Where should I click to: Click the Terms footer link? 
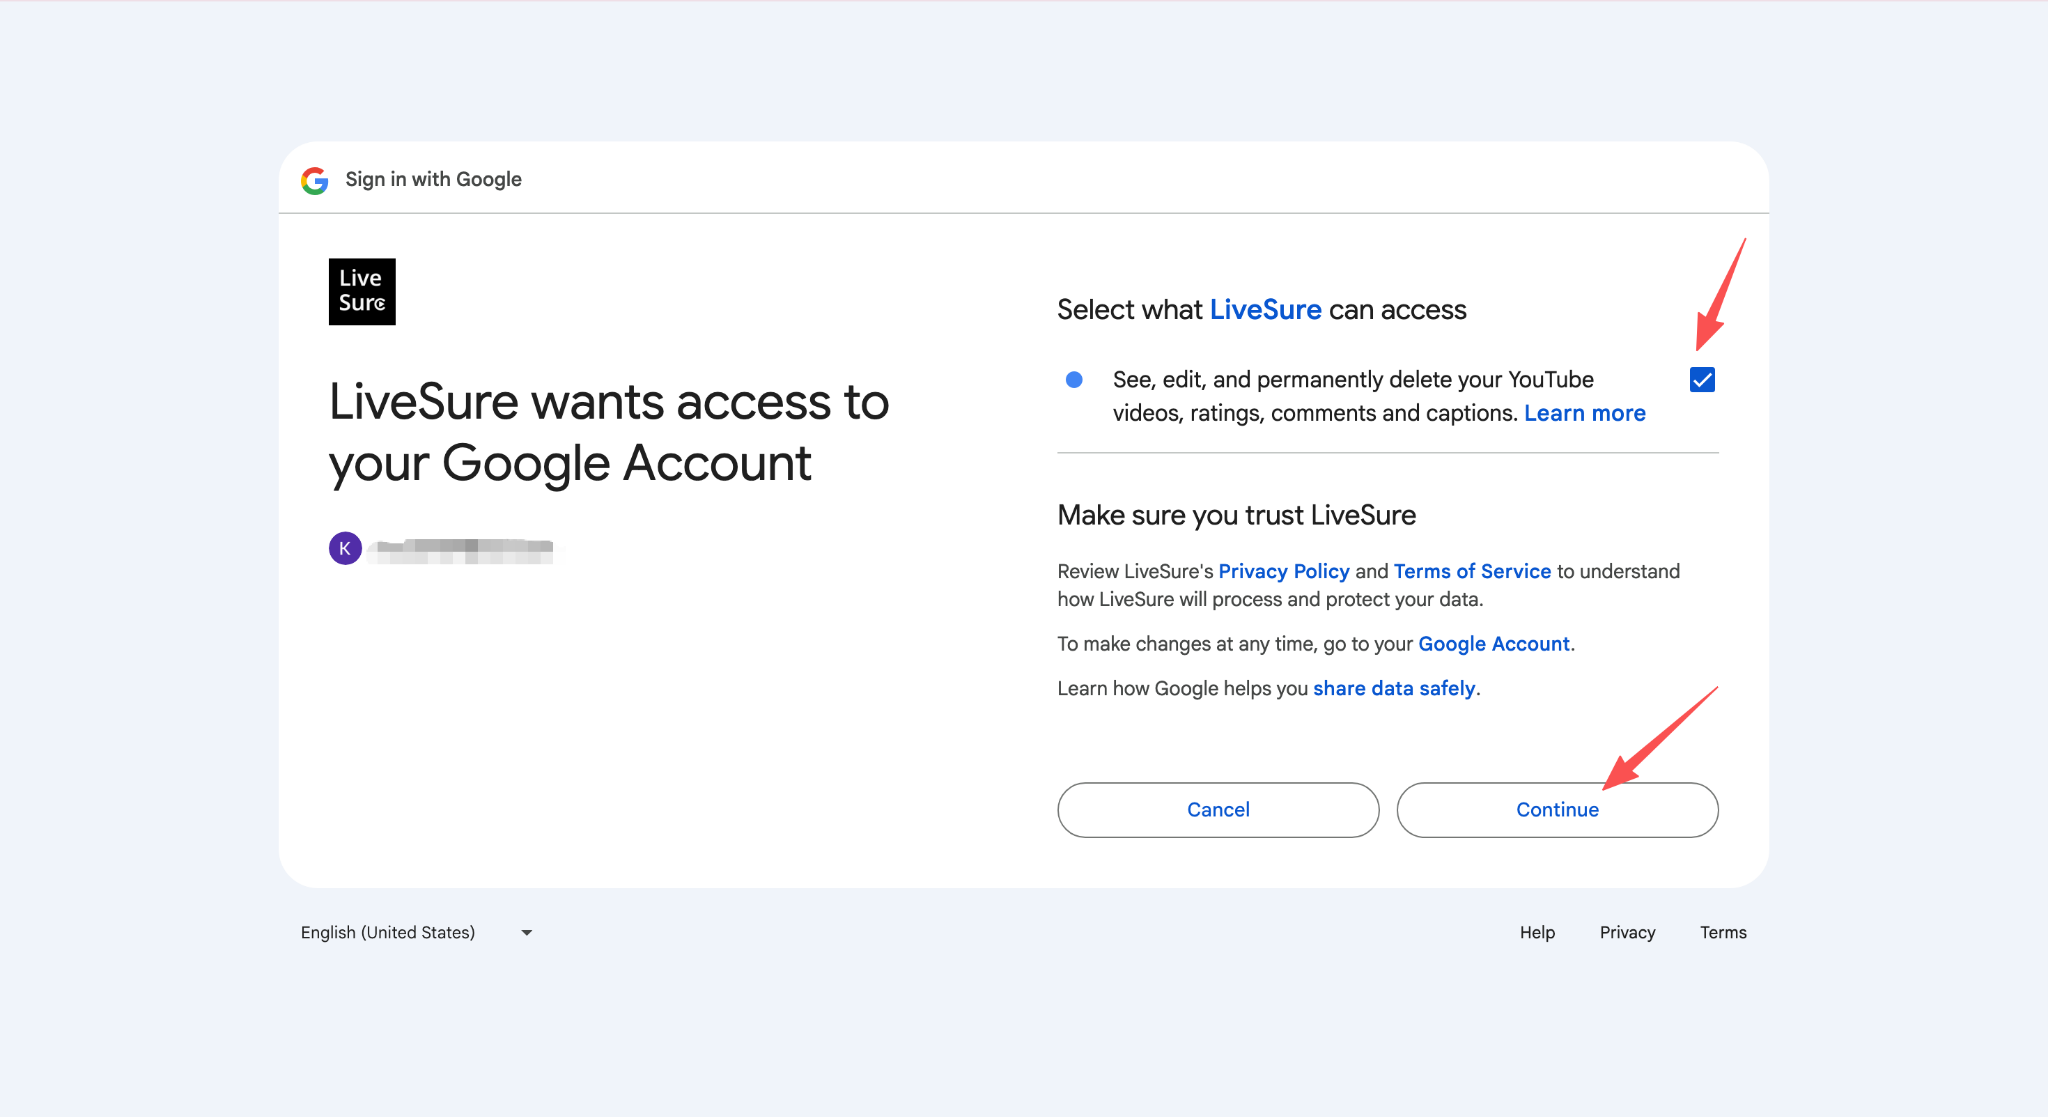coord(1723,932)
